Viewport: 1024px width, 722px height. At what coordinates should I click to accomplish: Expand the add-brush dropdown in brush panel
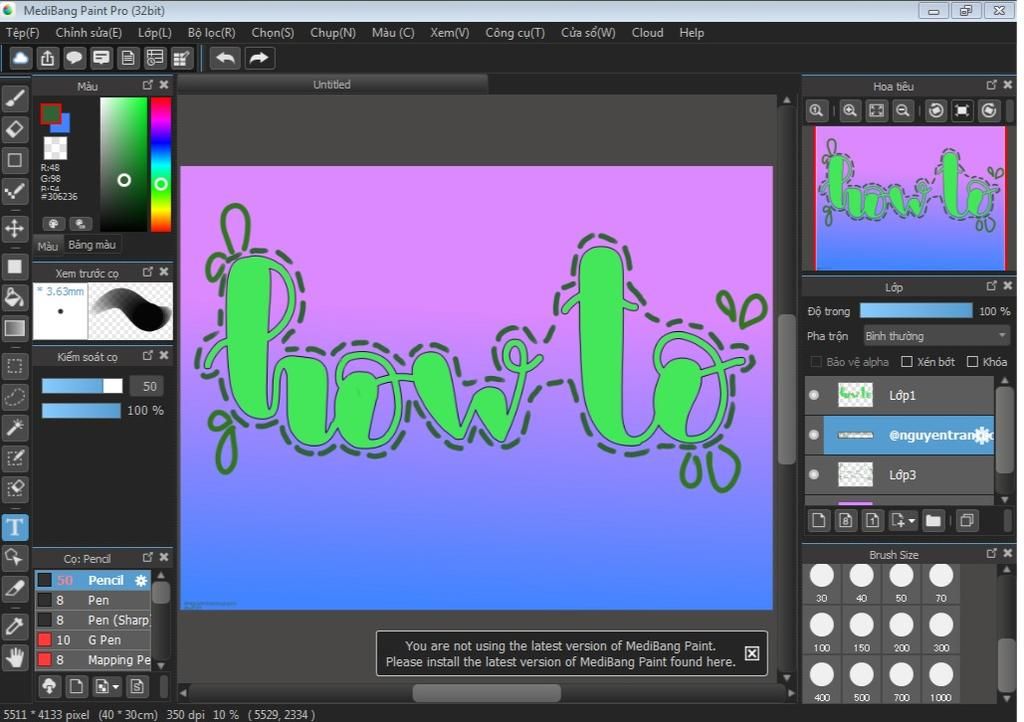coord(116,687)
